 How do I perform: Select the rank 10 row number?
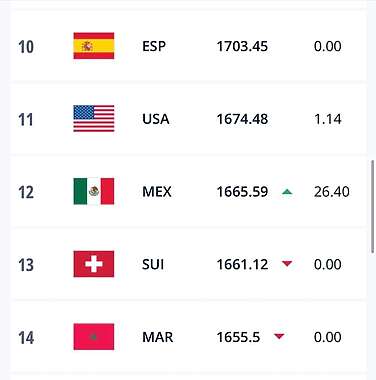point(26,47)
